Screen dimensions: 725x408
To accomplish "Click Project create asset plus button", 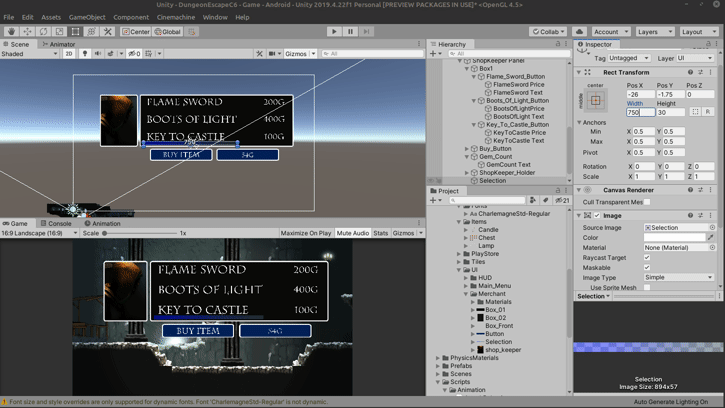I will coord(433,200).
